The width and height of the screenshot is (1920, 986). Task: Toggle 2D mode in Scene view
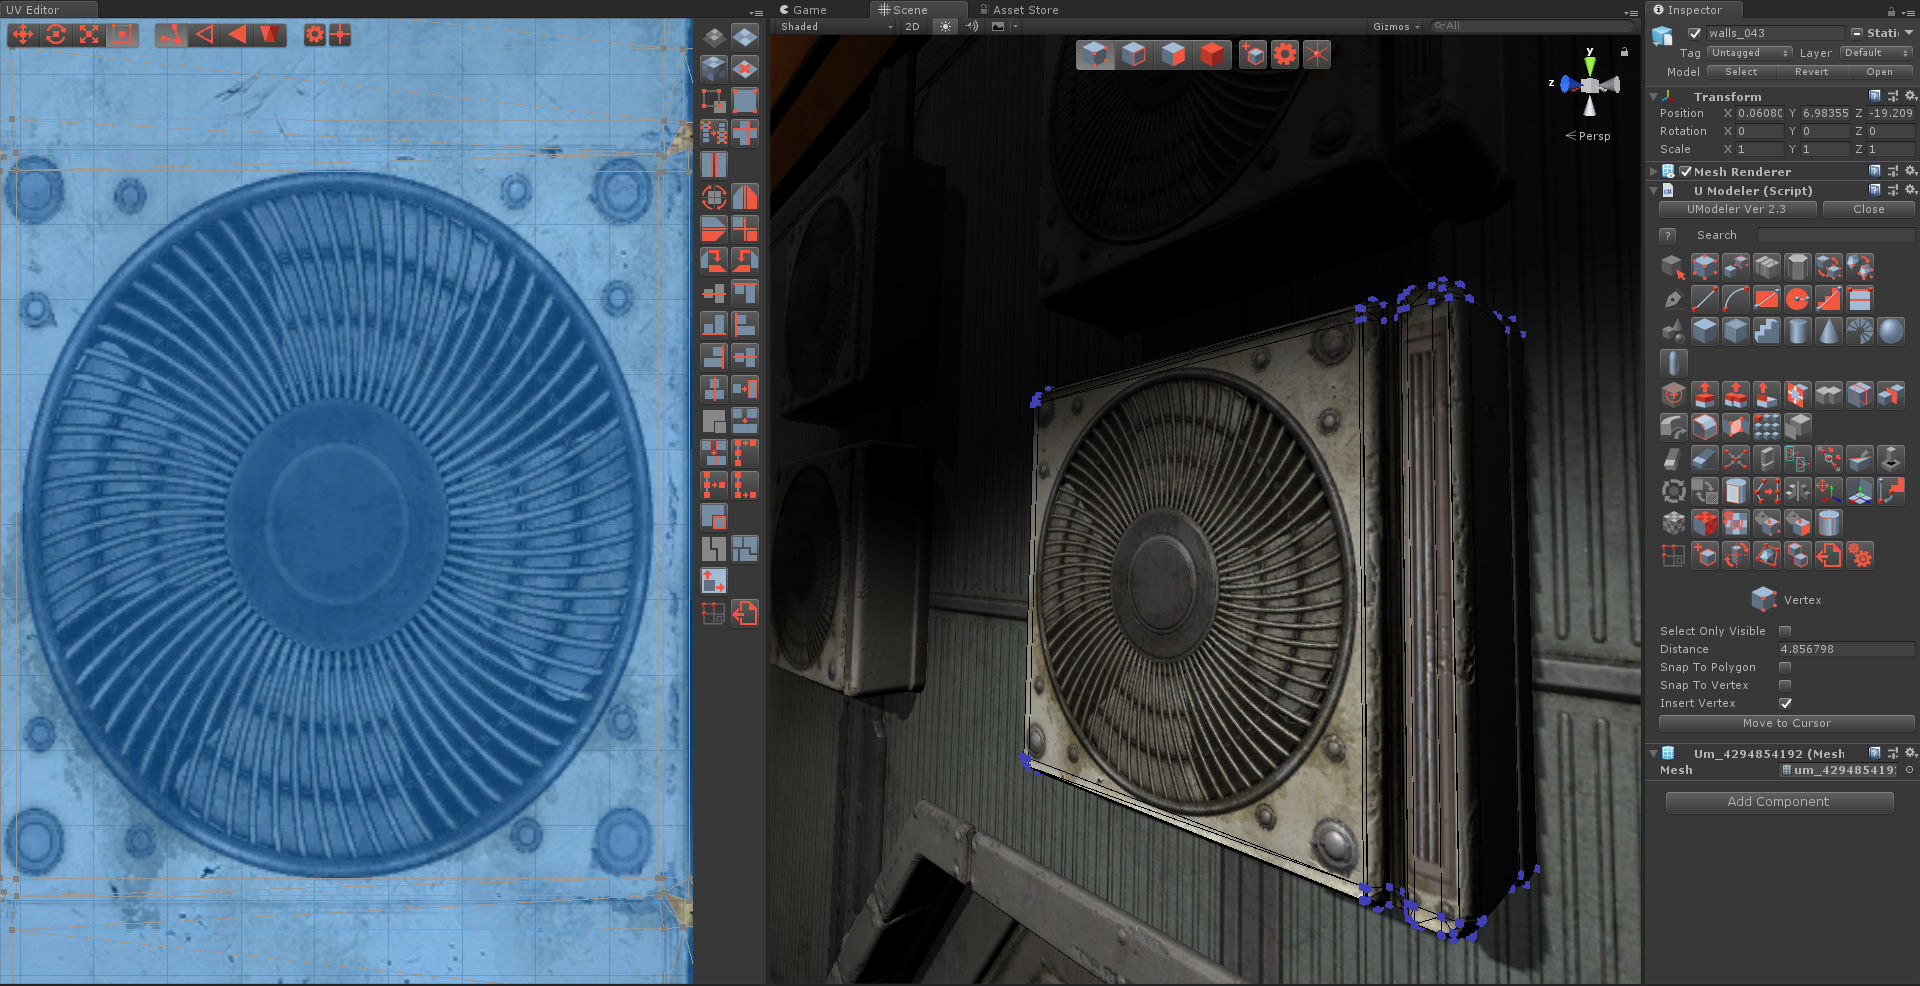point(912,27)
